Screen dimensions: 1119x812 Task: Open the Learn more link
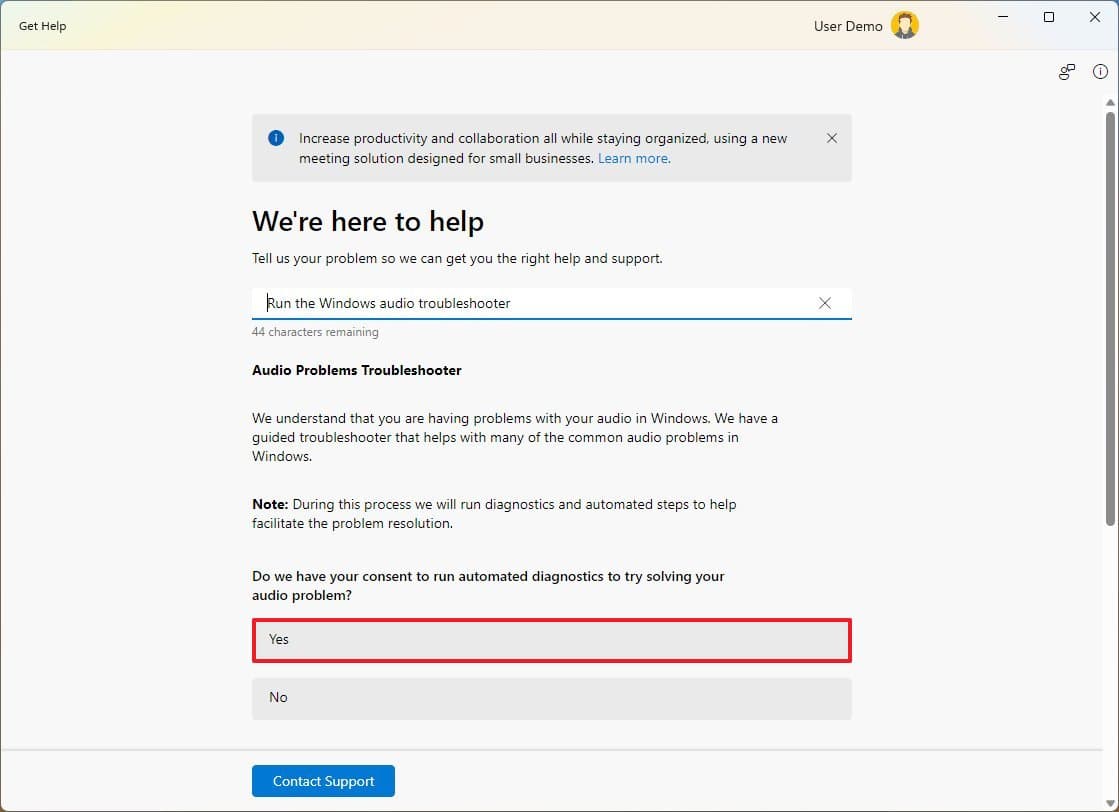pyautogui.click(x=633, y=159)
